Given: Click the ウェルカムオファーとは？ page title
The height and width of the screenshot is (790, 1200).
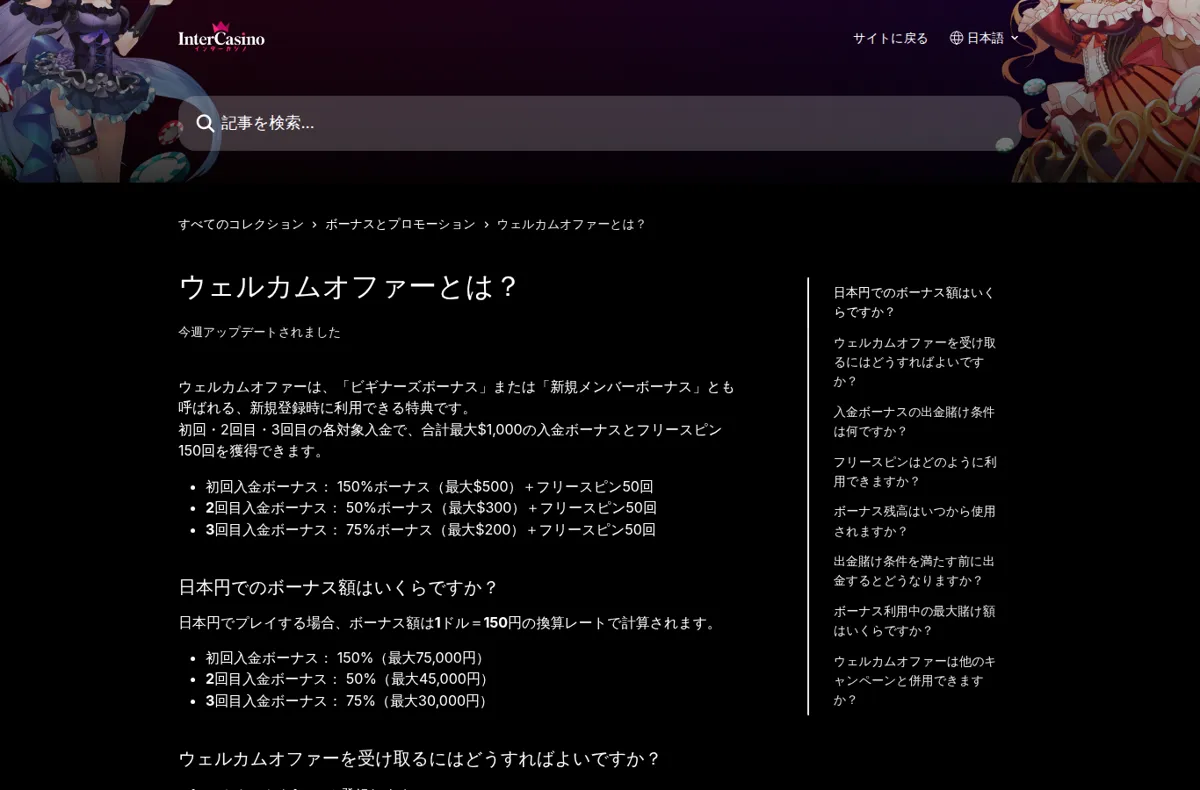Looking at the screenshot, I should [x=349, y=287].
